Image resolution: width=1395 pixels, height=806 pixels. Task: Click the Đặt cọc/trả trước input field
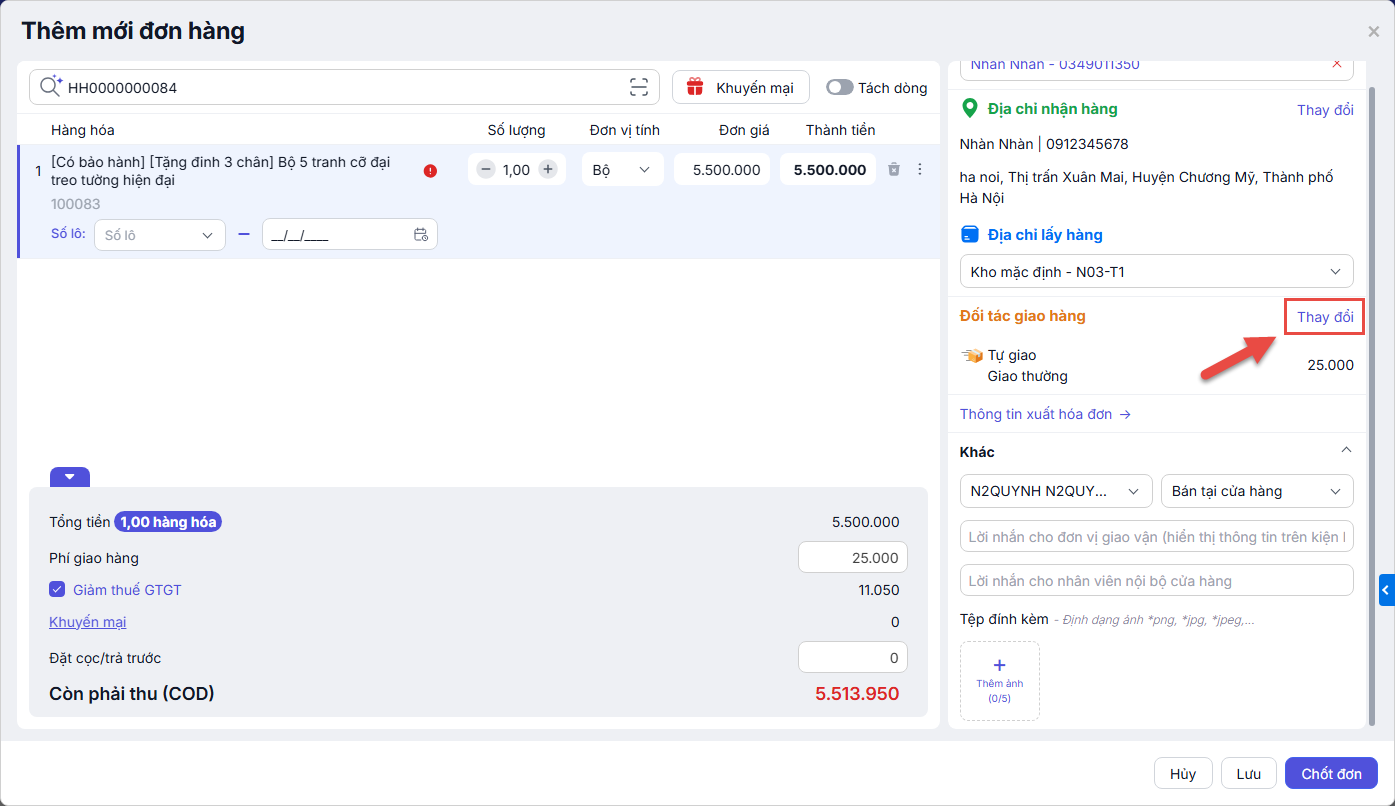coord(853,658)
